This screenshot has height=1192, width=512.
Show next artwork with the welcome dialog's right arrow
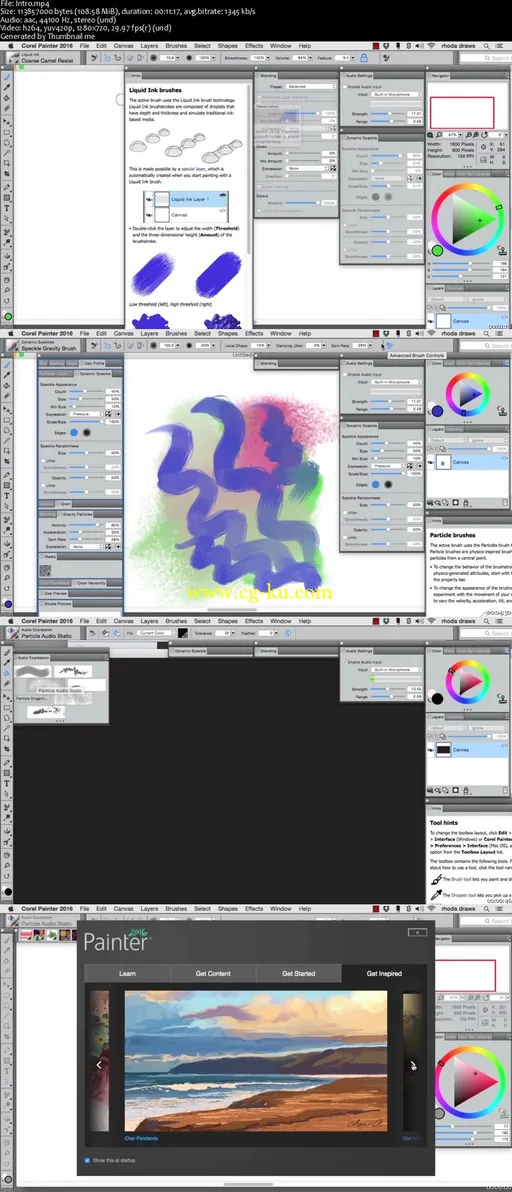tap(413, 1065)
